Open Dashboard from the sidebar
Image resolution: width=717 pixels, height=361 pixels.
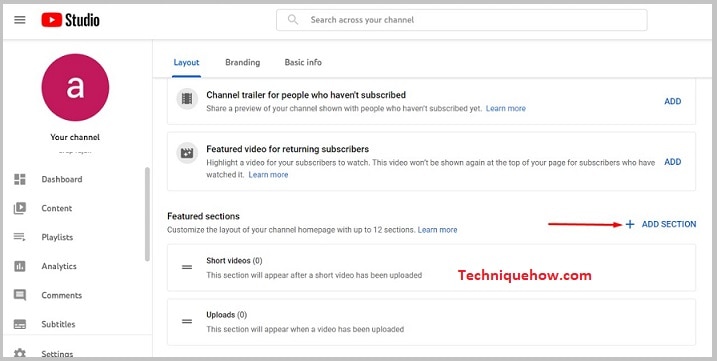coord(62,179)
